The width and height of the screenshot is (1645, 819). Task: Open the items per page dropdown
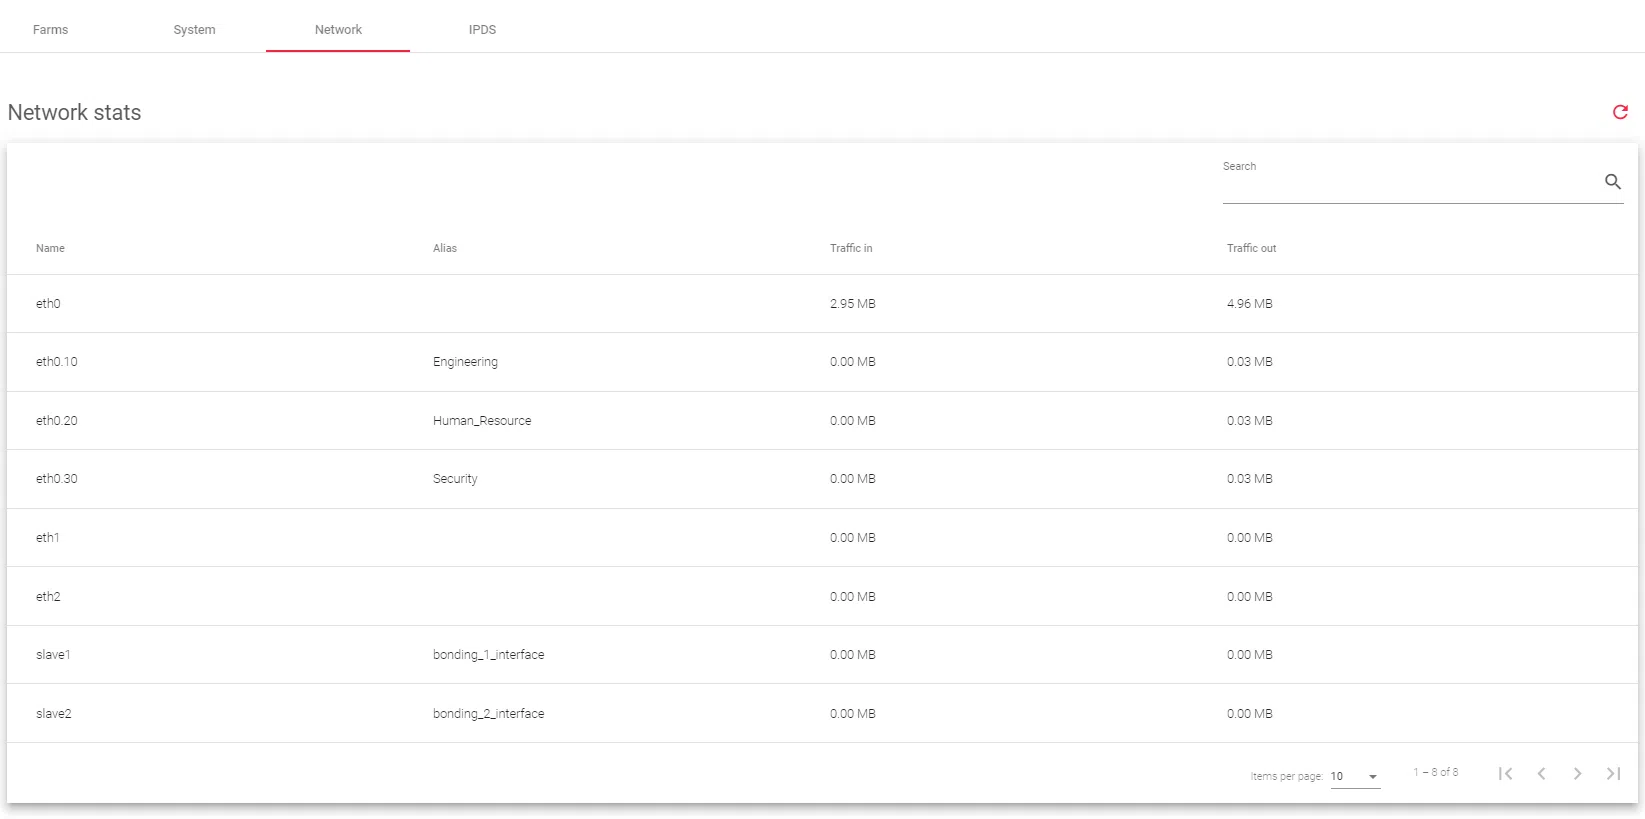click(x=1355, y=777)
